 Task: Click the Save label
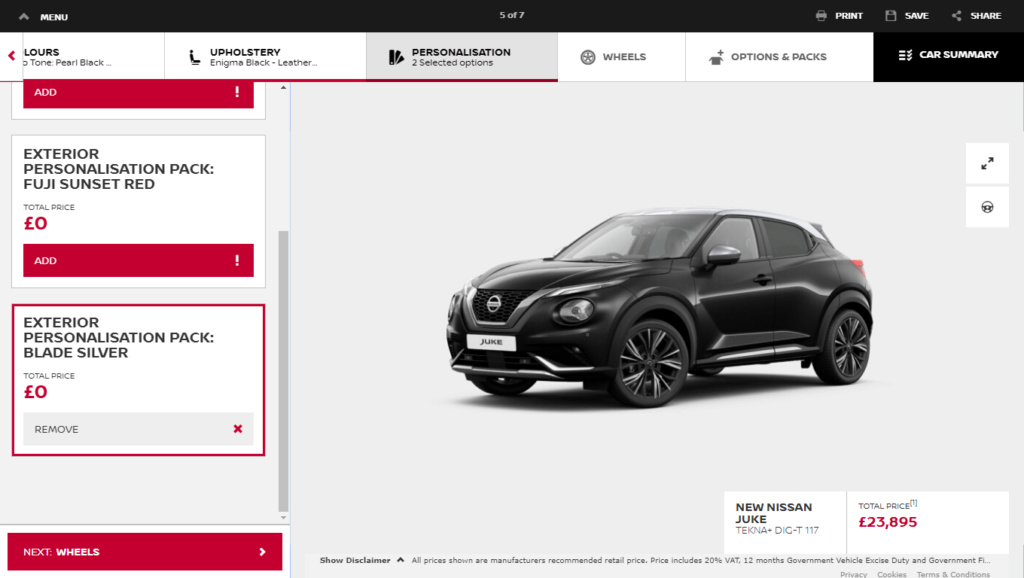917,16
